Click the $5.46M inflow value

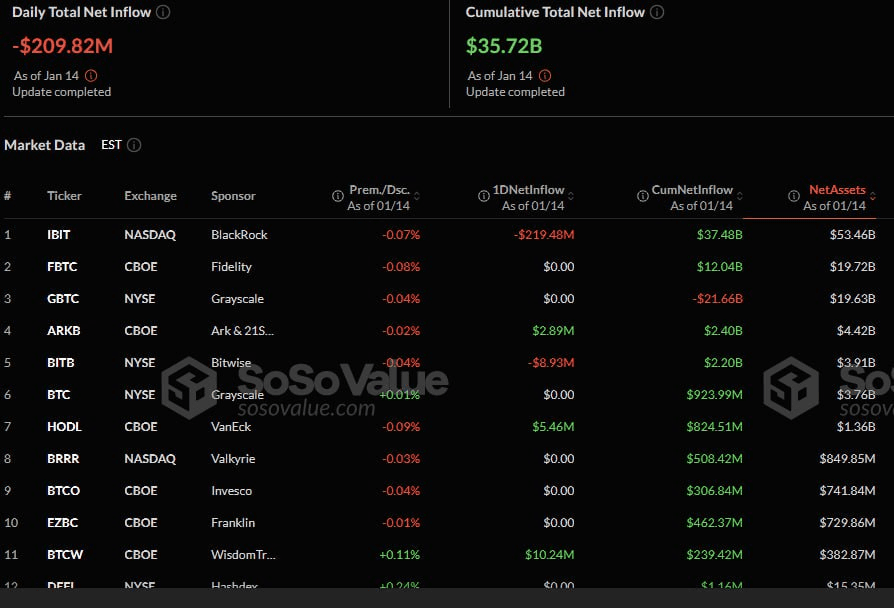[x=553, y=426]
